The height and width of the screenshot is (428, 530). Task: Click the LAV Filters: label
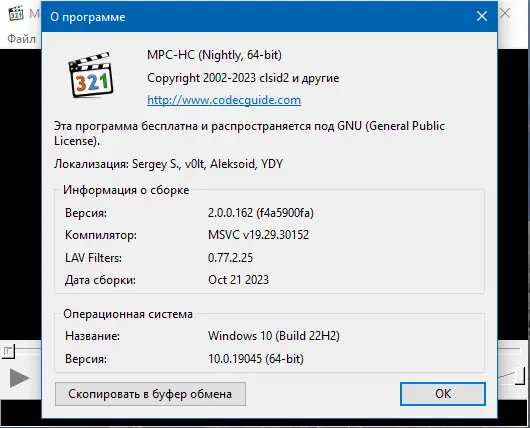pyautogui.click(x=93, y=258)
